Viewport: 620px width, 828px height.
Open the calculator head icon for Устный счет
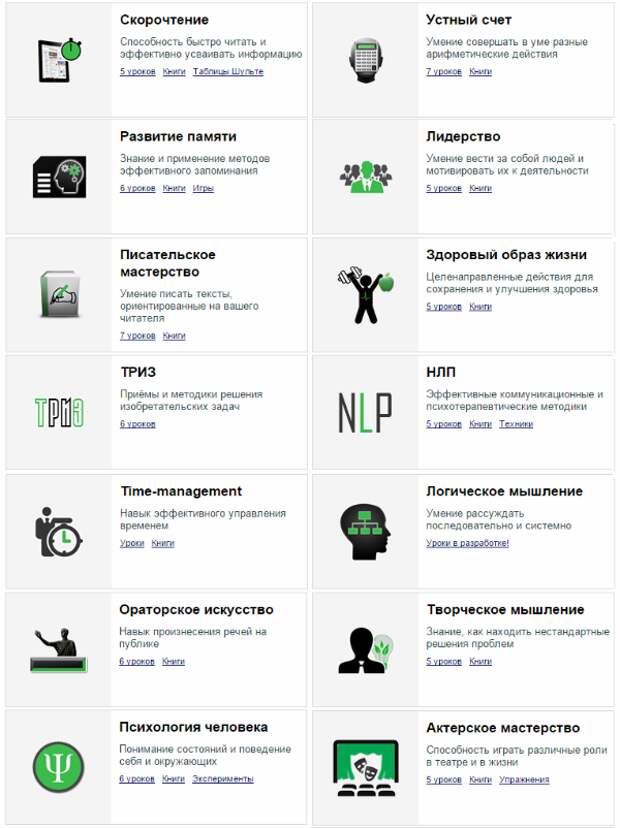pos(366,60)
